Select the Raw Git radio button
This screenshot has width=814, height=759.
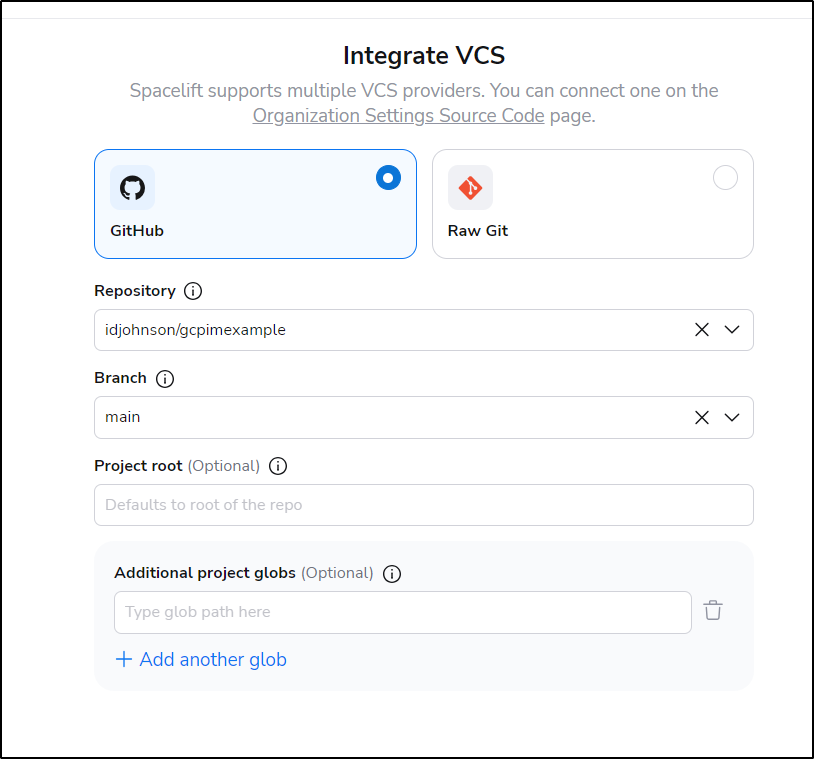[x=725, y=178]
